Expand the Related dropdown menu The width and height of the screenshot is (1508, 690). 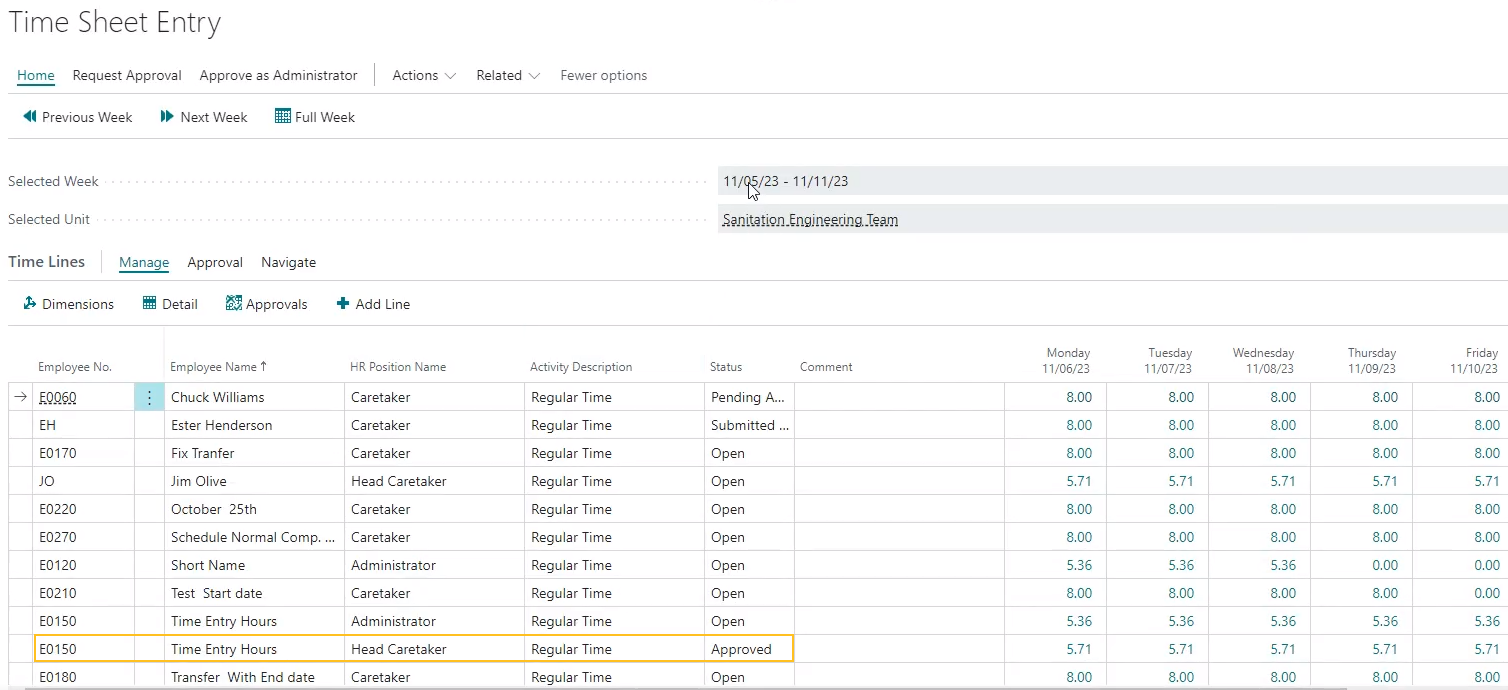coord(508,75)
